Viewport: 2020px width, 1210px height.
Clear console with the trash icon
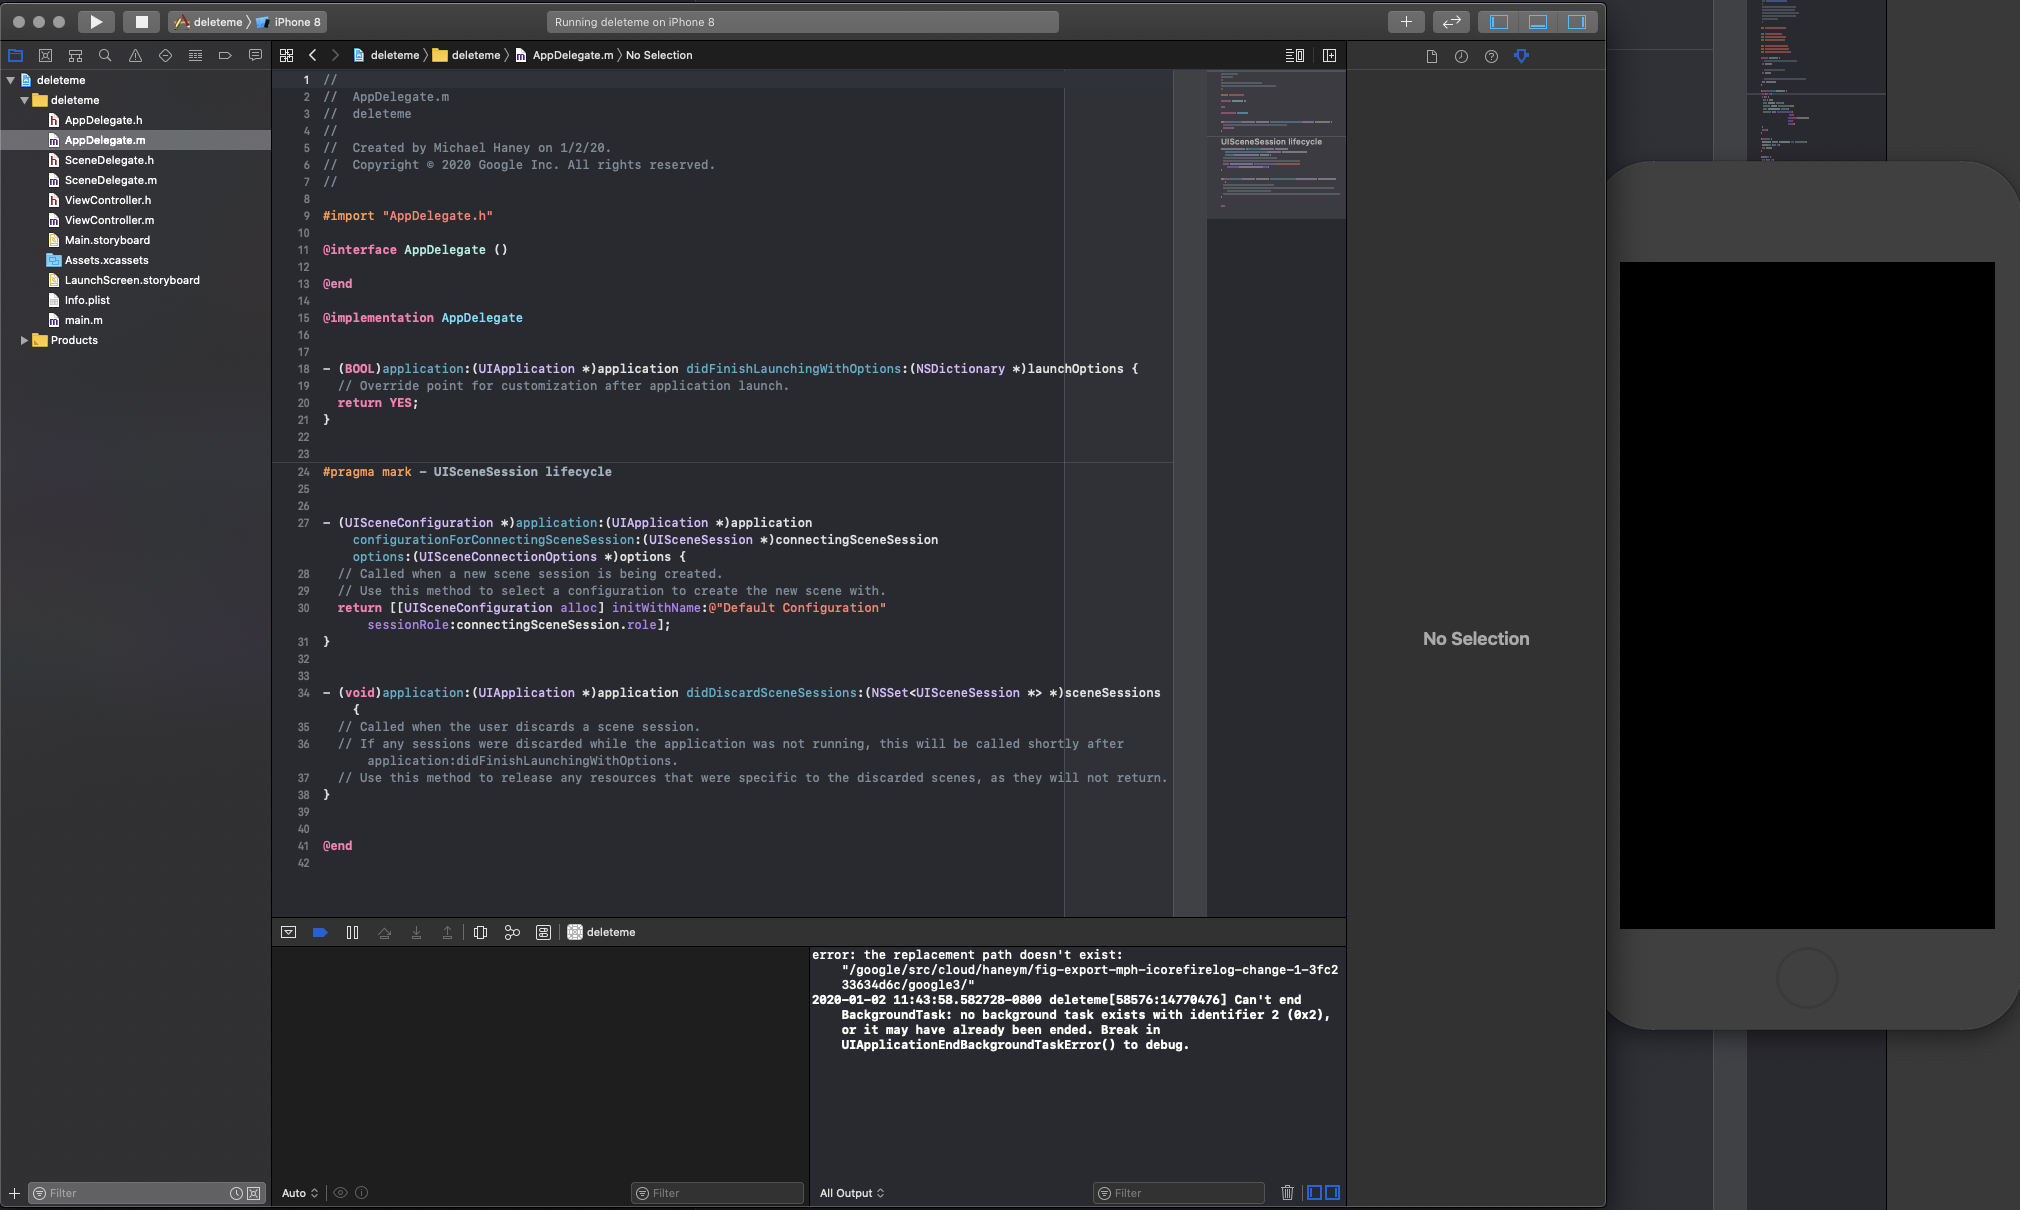coord(1287,1192)
